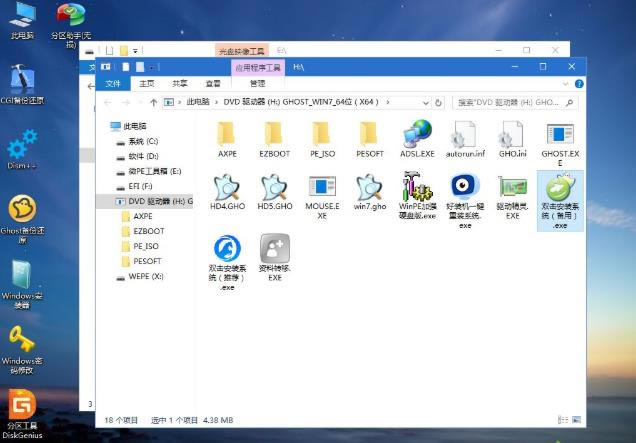Select the 资料转移.EXE icon

pyautogui.click(x=275, y=253)
